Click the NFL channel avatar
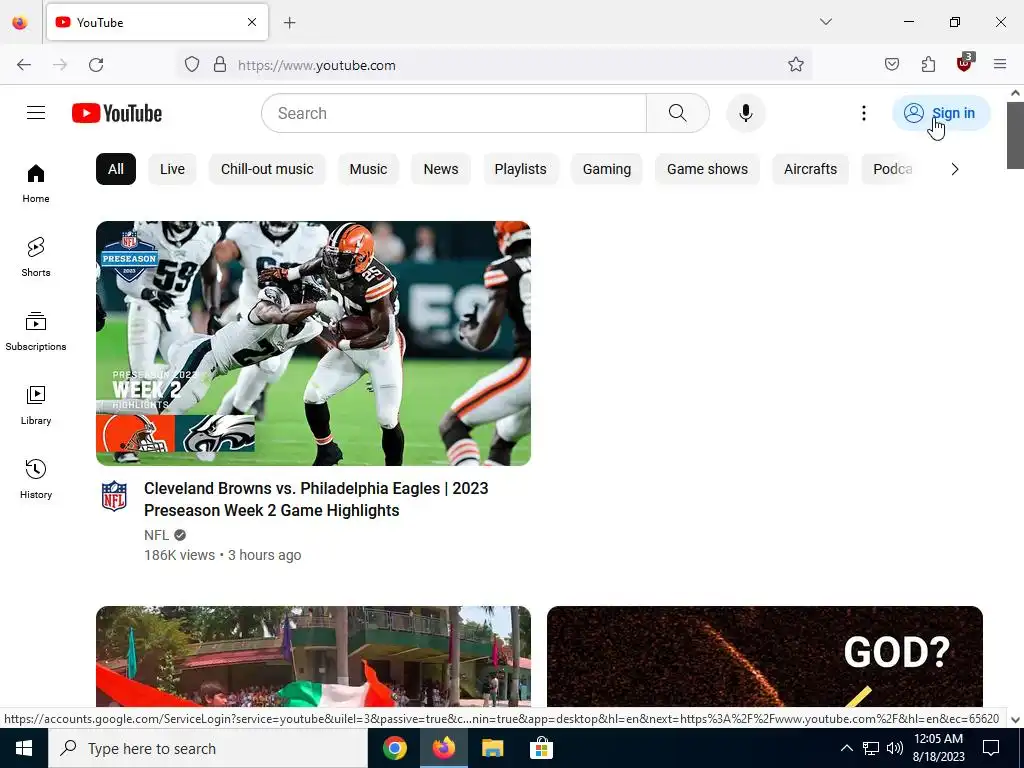Viewport: 1024px width, 768px height. tap(114, 496)
